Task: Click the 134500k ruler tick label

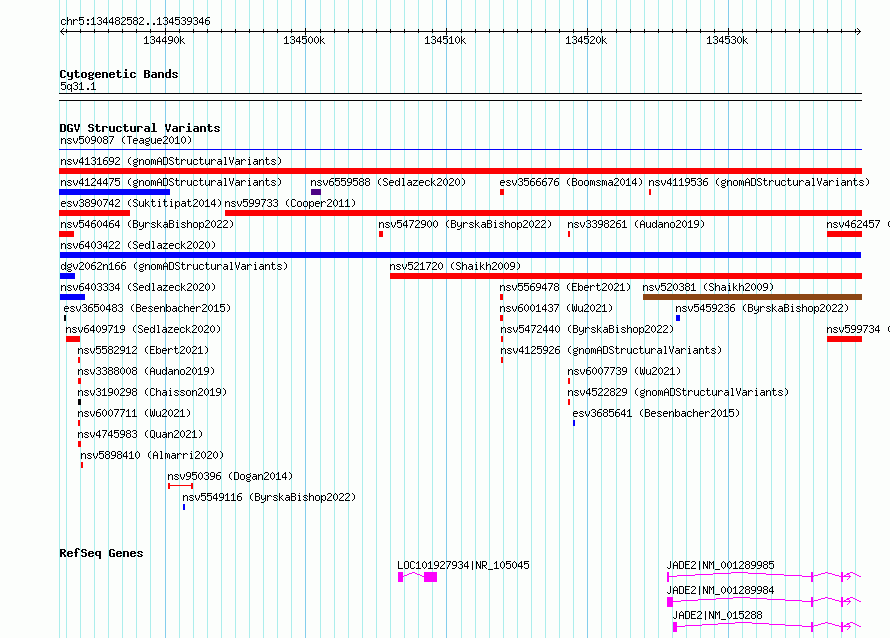Action: (304, 40)
